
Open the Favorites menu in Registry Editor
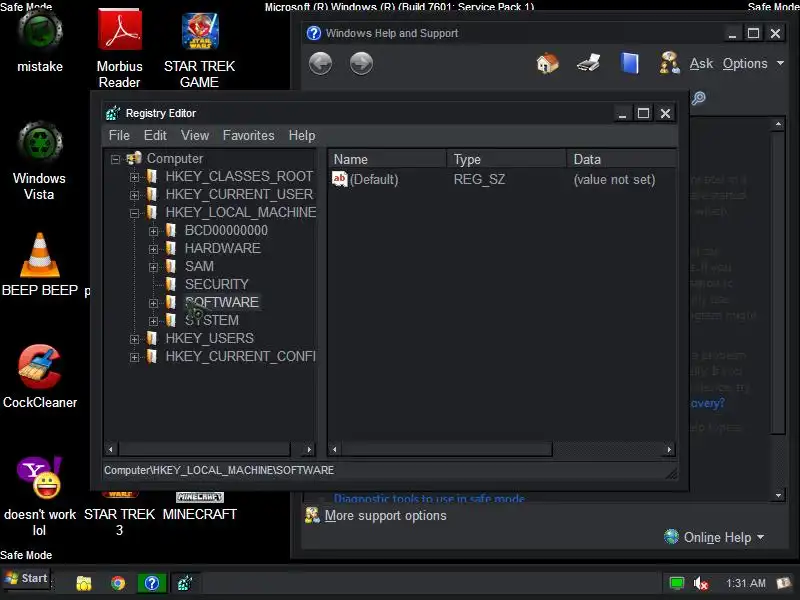coord(248,135)
